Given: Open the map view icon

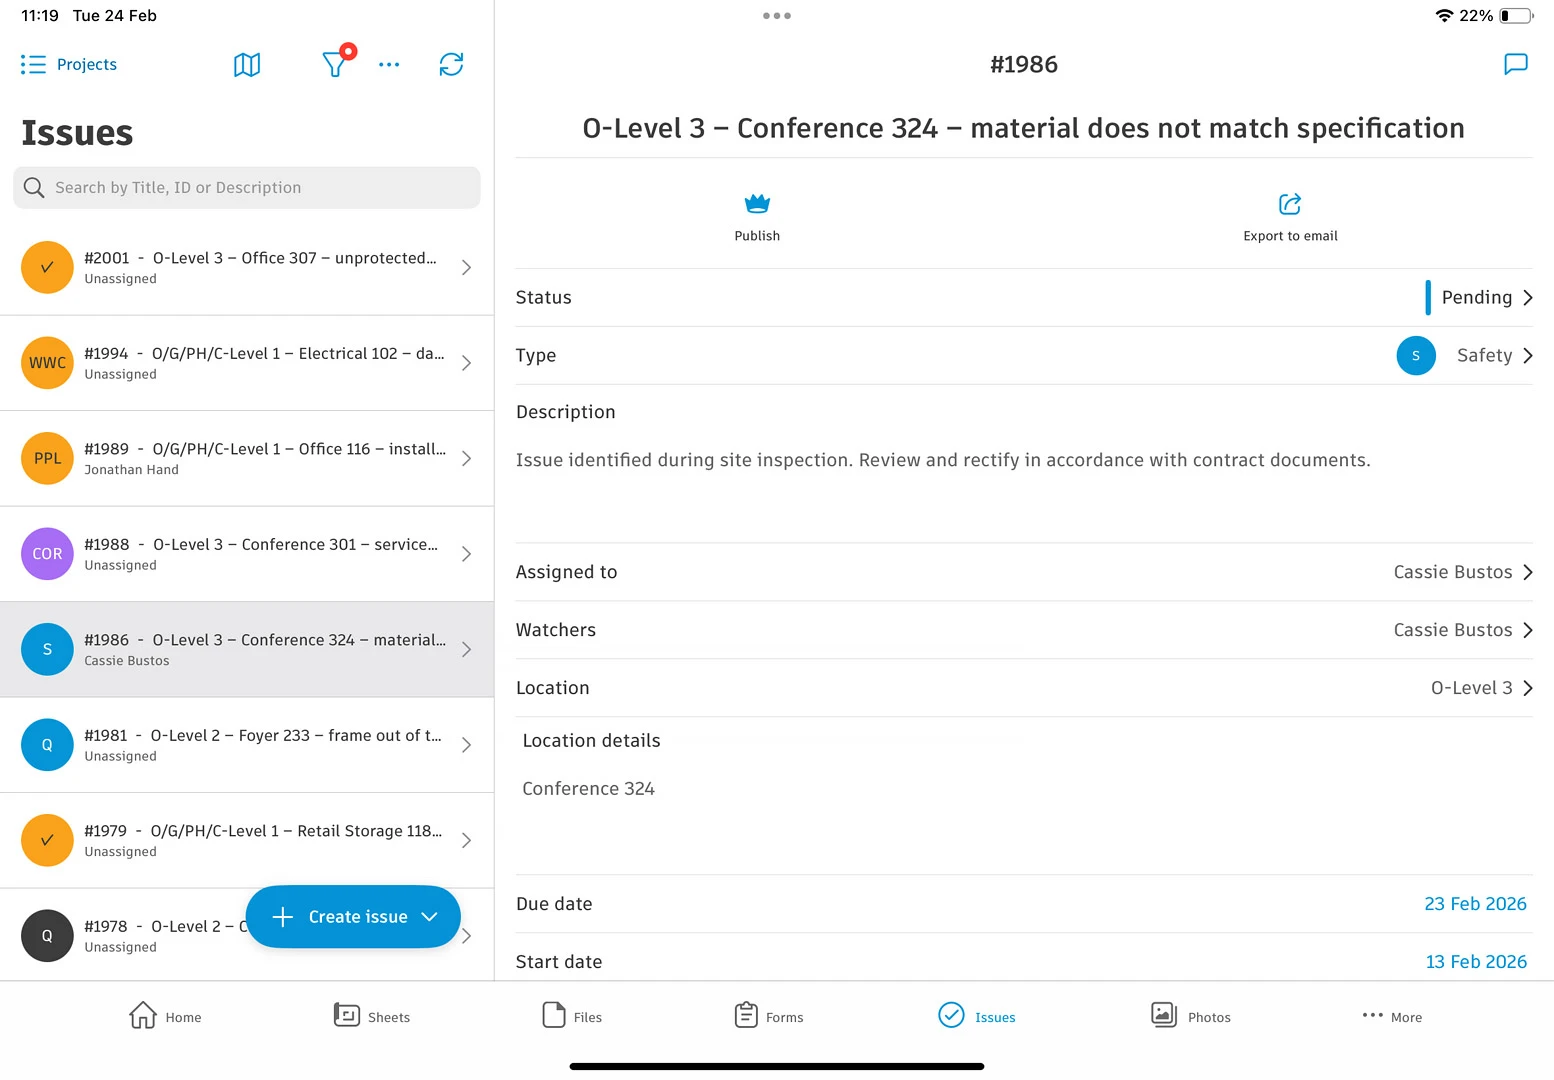Looking at the screenshot, I should [247, 65].
